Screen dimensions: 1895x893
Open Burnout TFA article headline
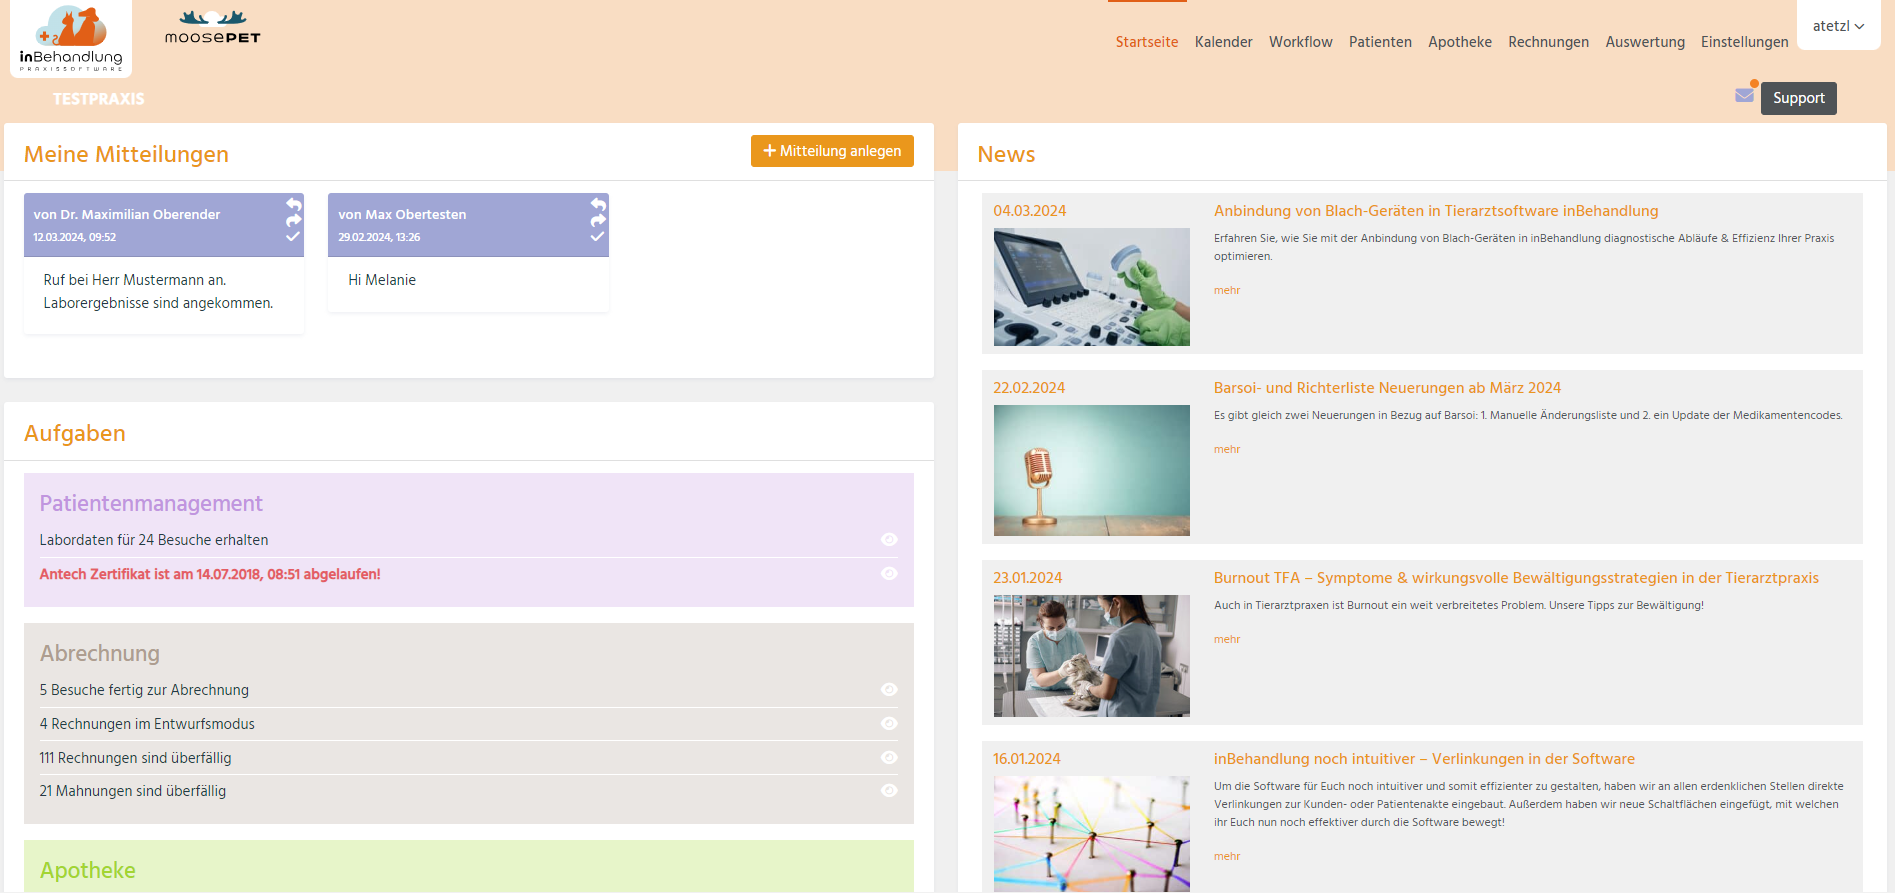[1516, 578]
